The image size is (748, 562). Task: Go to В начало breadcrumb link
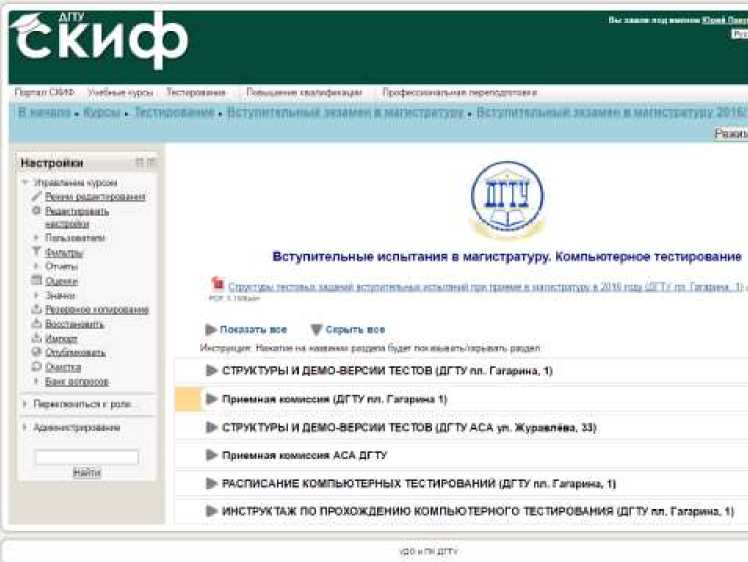(44, 113)
